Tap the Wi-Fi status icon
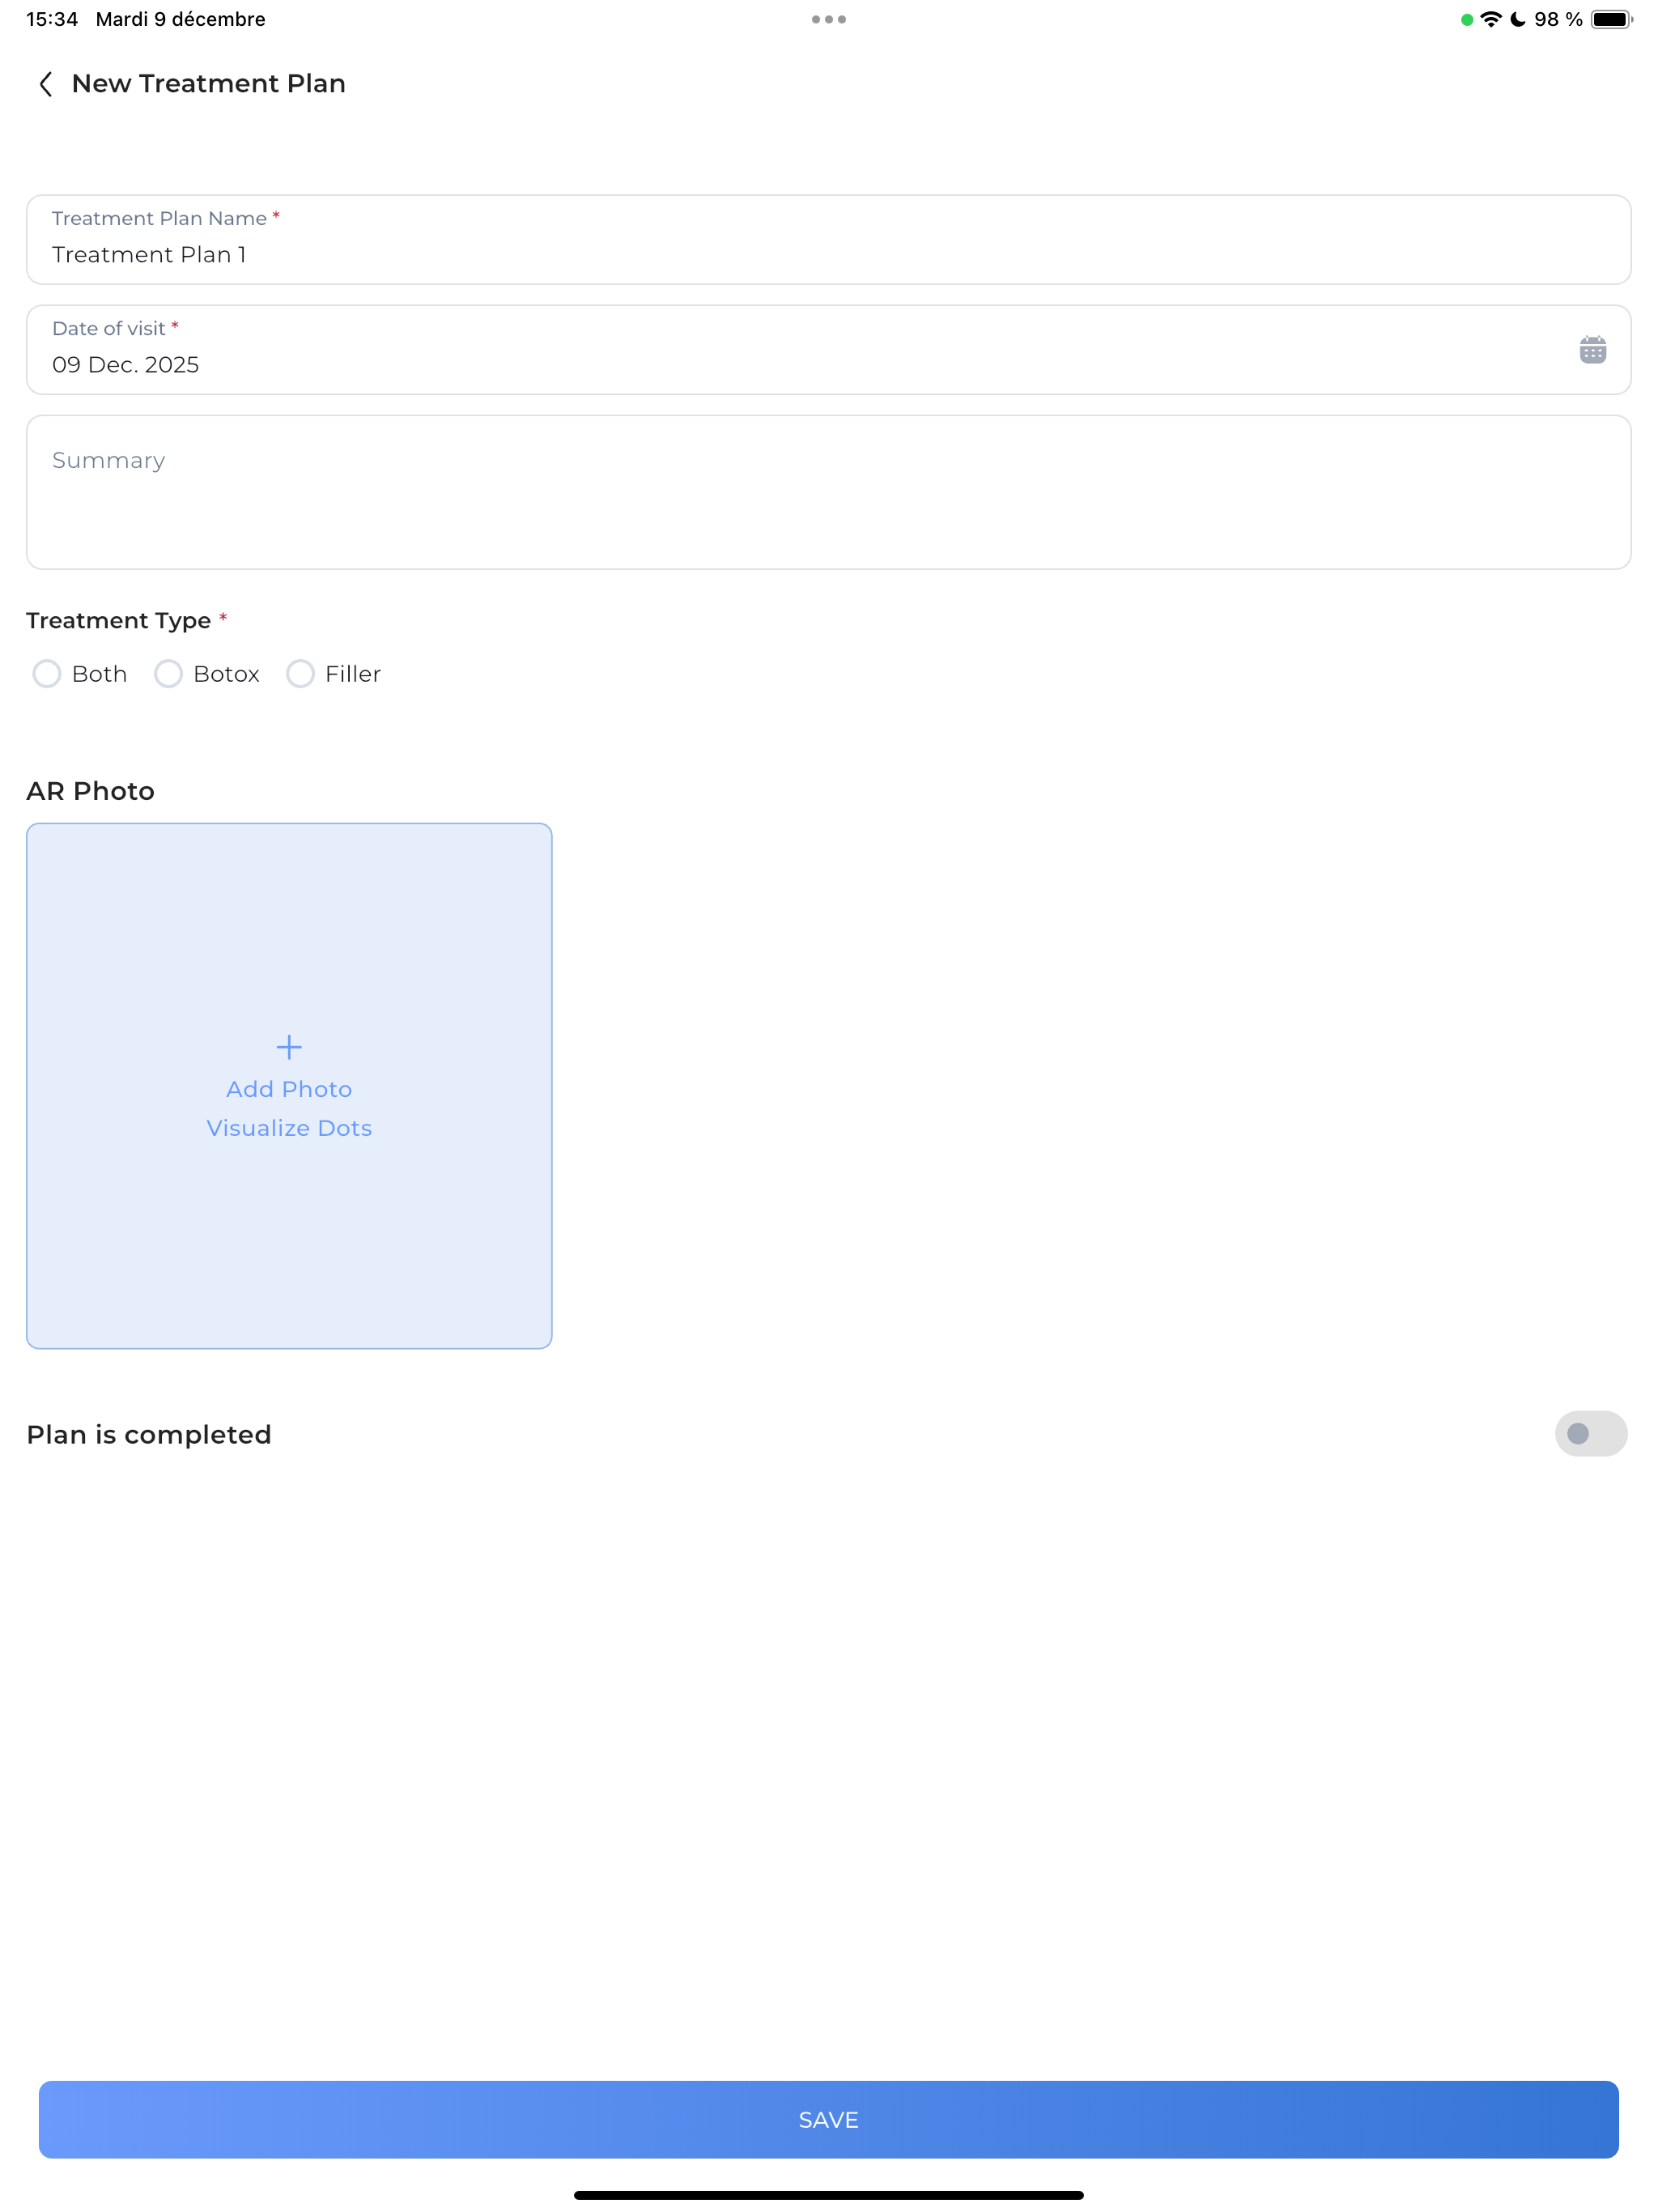 1490,19
